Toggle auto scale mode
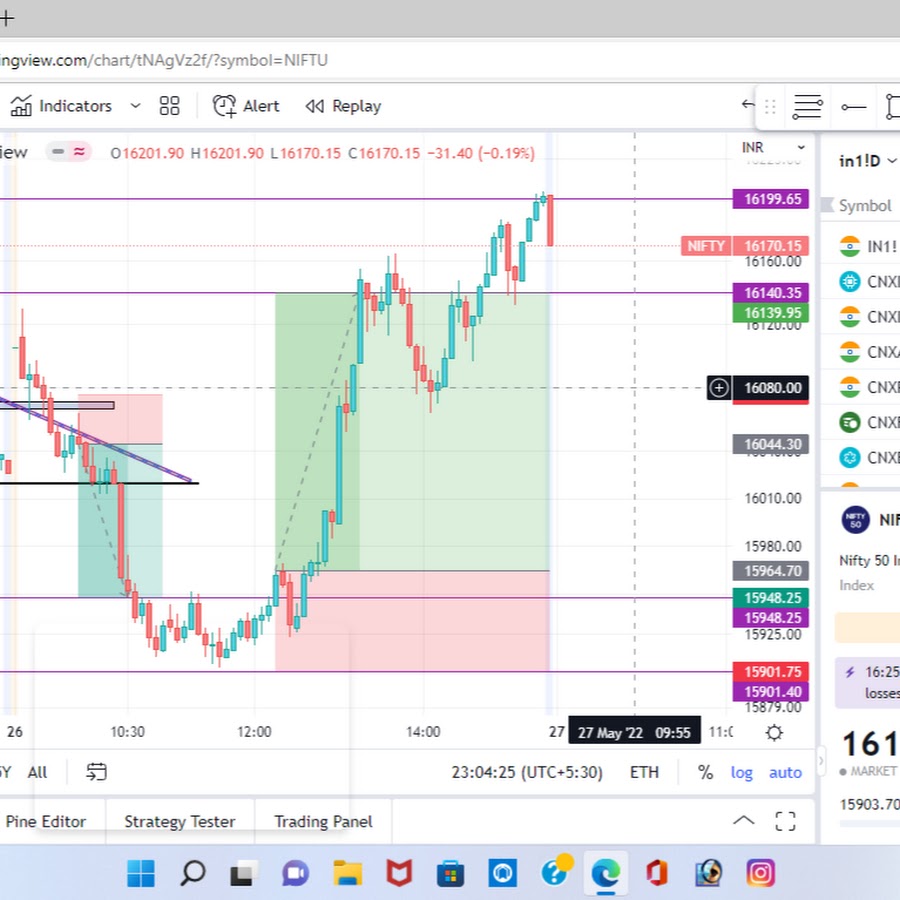The width and height of the screenshot is (900, 900). coord(785,772)
